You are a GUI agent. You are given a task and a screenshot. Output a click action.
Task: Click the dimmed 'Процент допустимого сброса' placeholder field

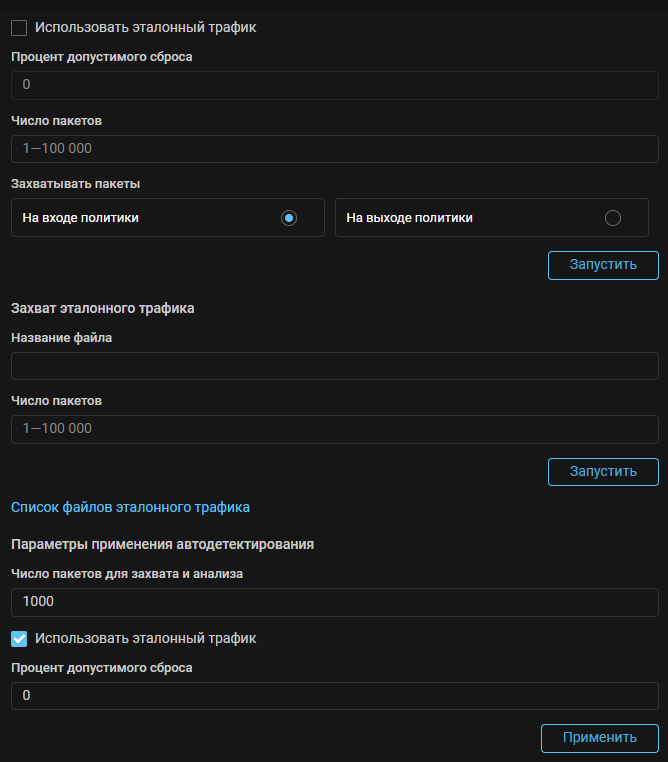coord(334,85)
